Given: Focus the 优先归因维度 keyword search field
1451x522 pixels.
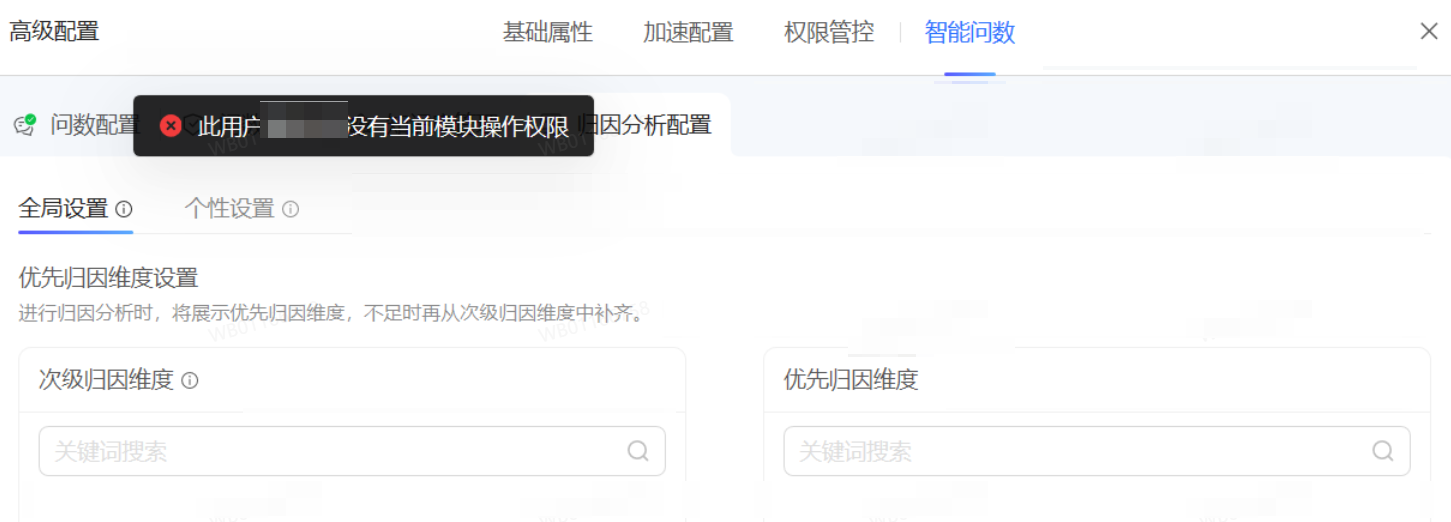Looking at the screenshot, I should pyautogui.click(x=1075, y=451).
